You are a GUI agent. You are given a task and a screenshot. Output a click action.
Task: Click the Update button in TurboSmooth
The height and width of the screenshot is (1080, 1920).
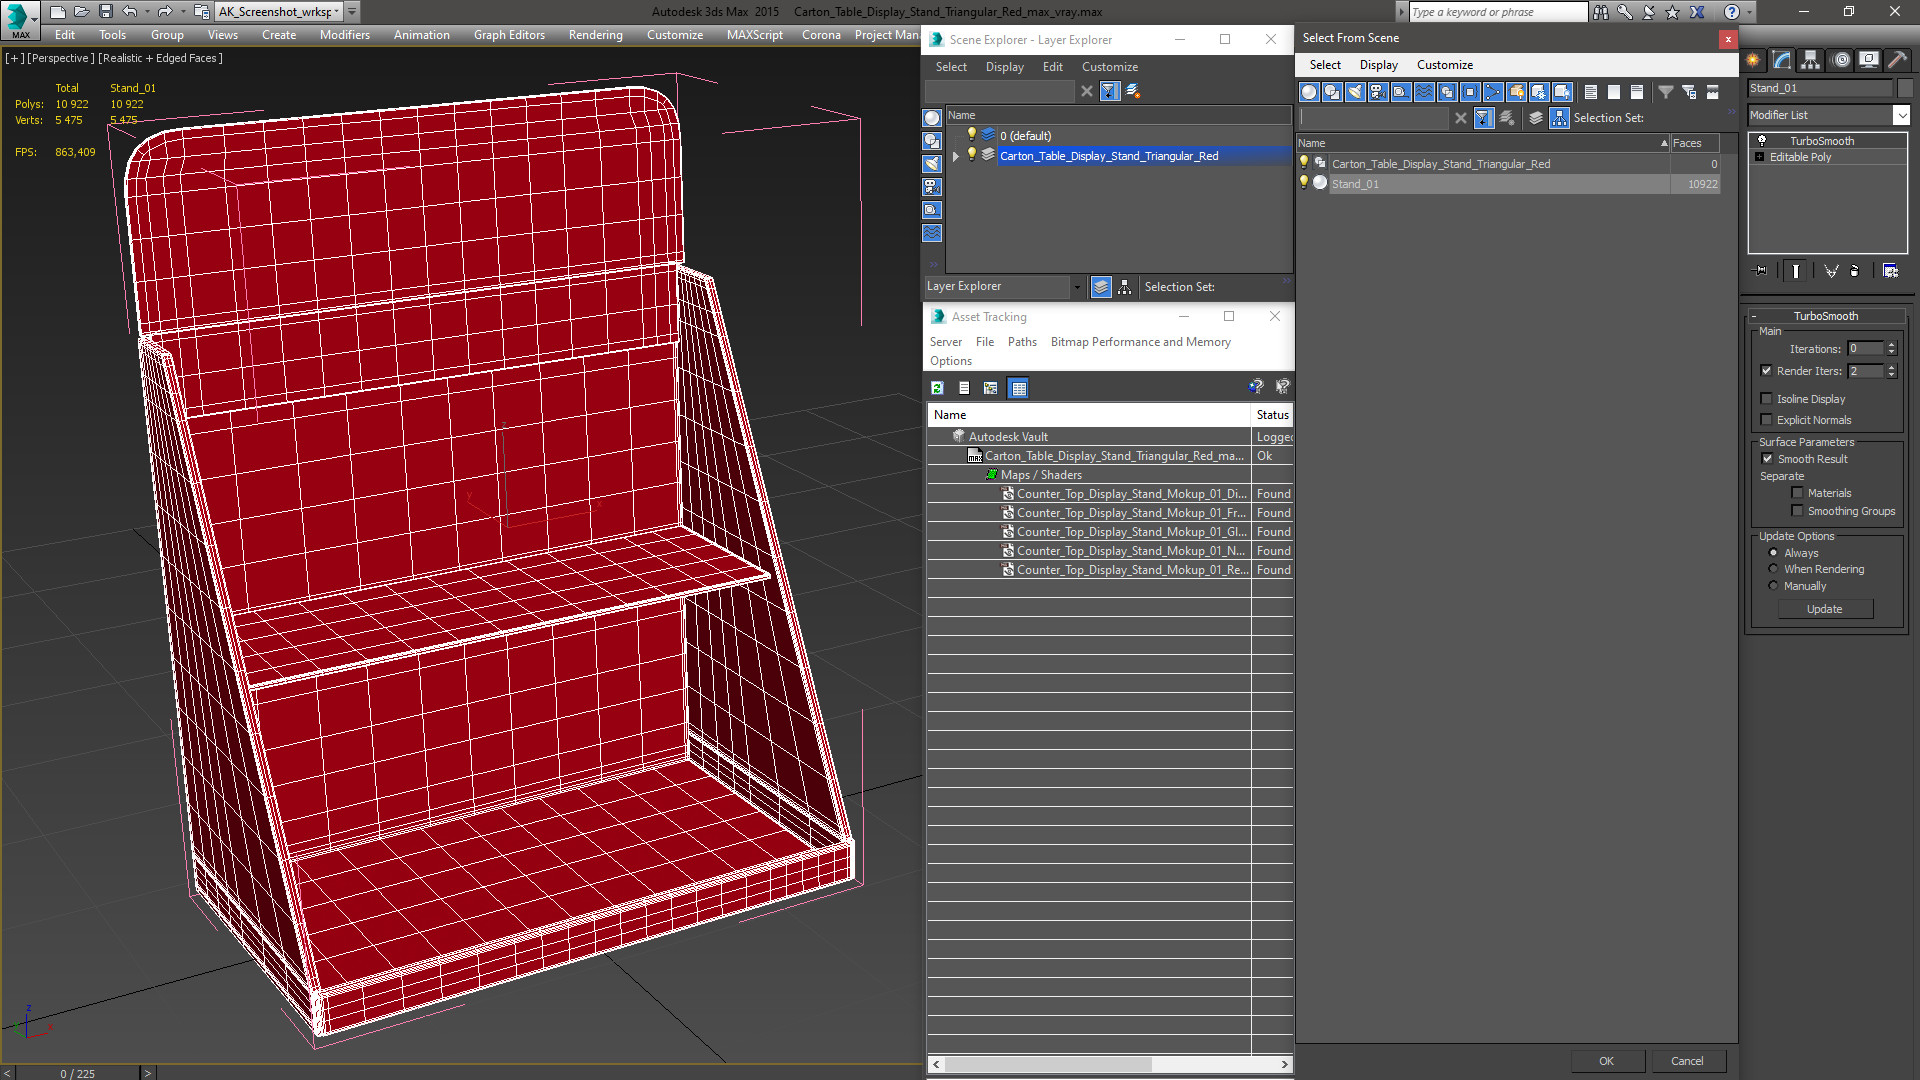pos(1825,608)
